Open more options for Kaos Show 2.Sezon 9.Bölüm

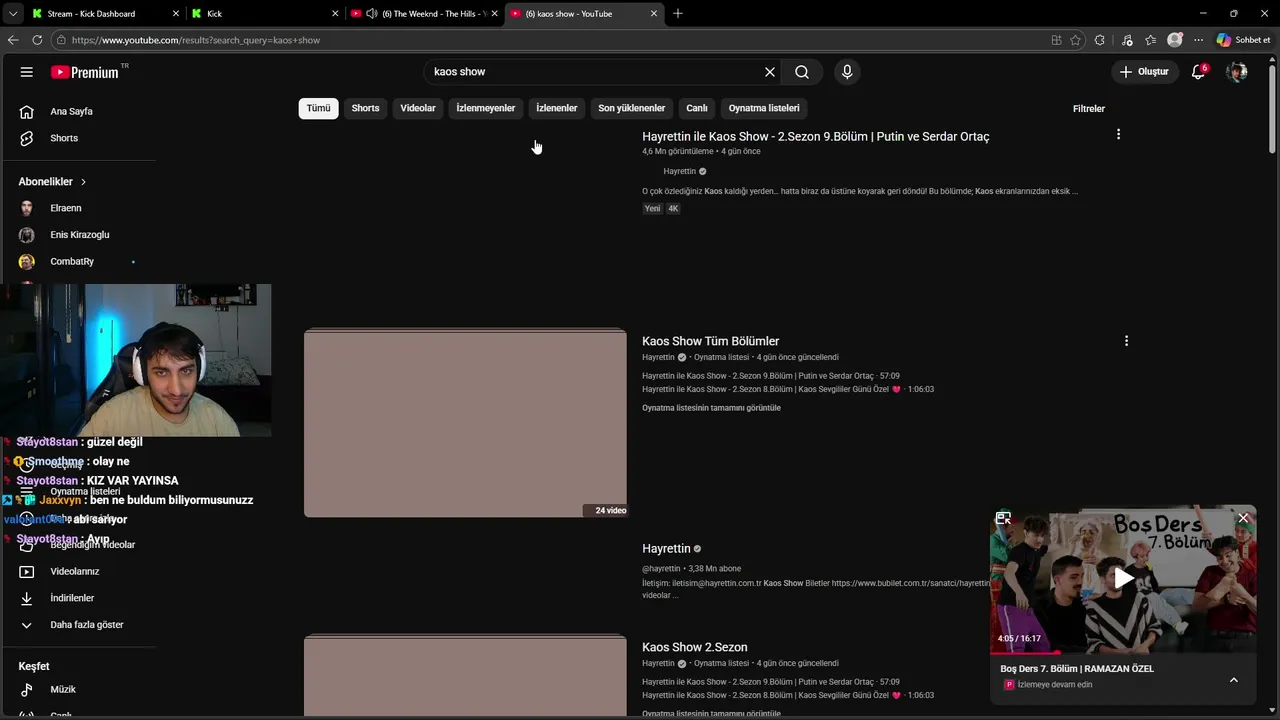(x=1118, y=134)
